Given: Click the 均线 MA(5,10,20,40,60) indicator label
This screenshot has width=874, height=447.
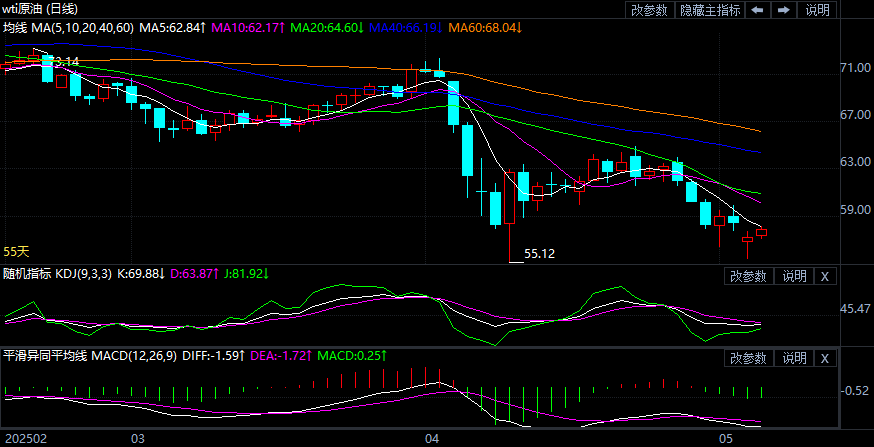Looking at the screenshot, I should pos(68,27).
